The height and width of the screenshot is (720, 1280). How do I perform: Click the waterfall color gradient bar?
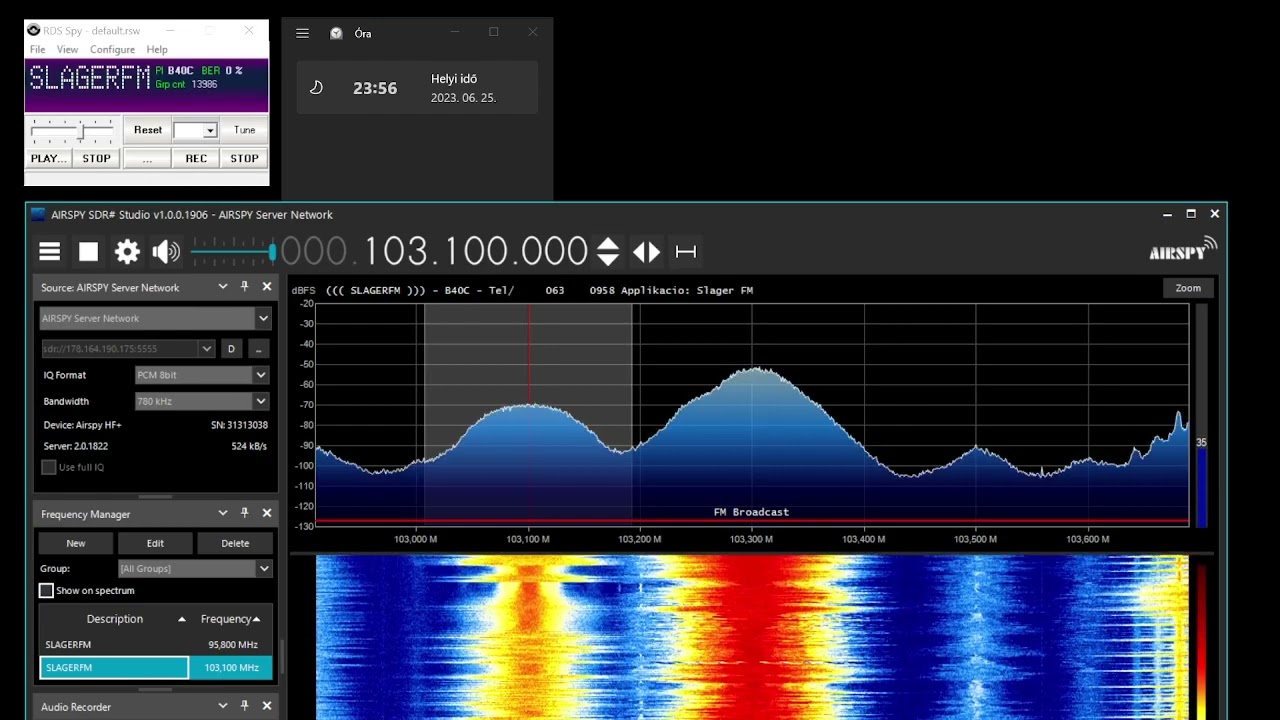[1201, 640]
